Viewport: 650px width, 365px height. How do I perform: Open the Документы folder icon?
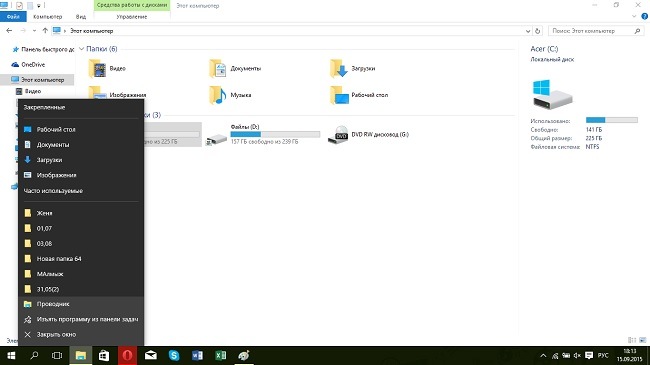click(218, 68)
